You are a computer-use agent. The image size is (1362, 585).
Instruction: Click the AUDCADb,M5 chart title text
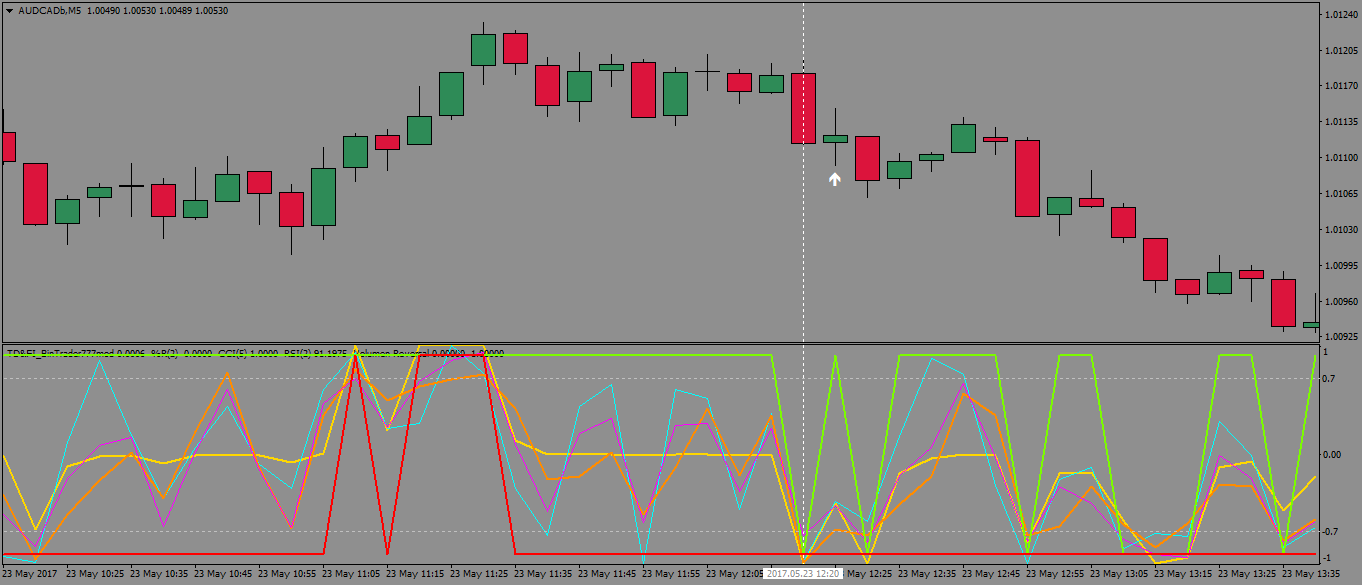51,10
